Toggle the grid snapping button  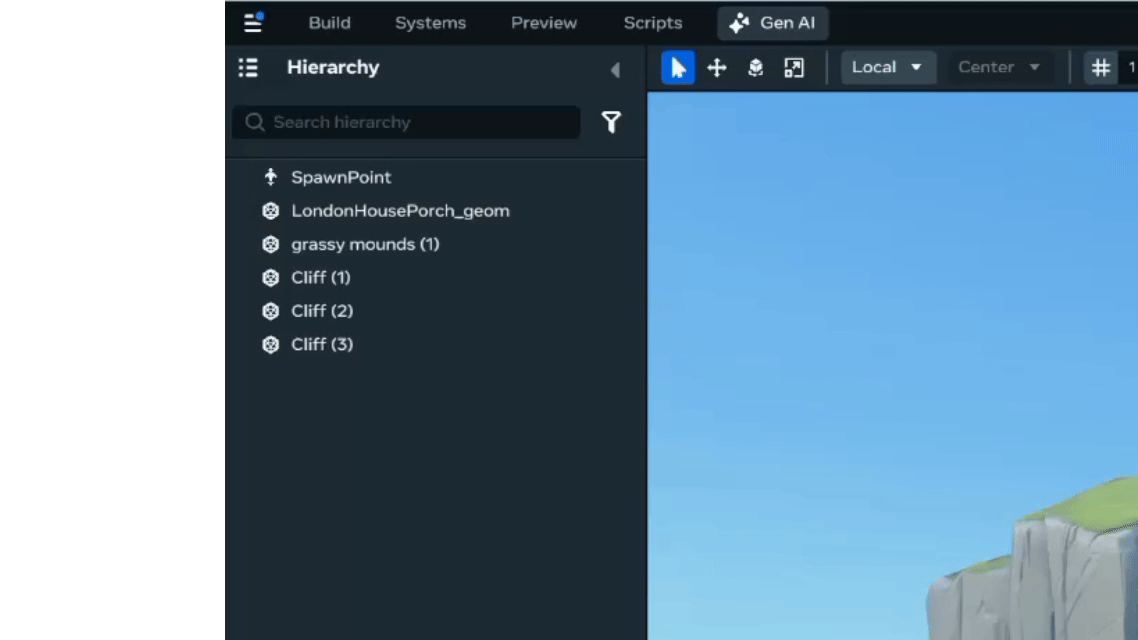tap(1100, 68)
